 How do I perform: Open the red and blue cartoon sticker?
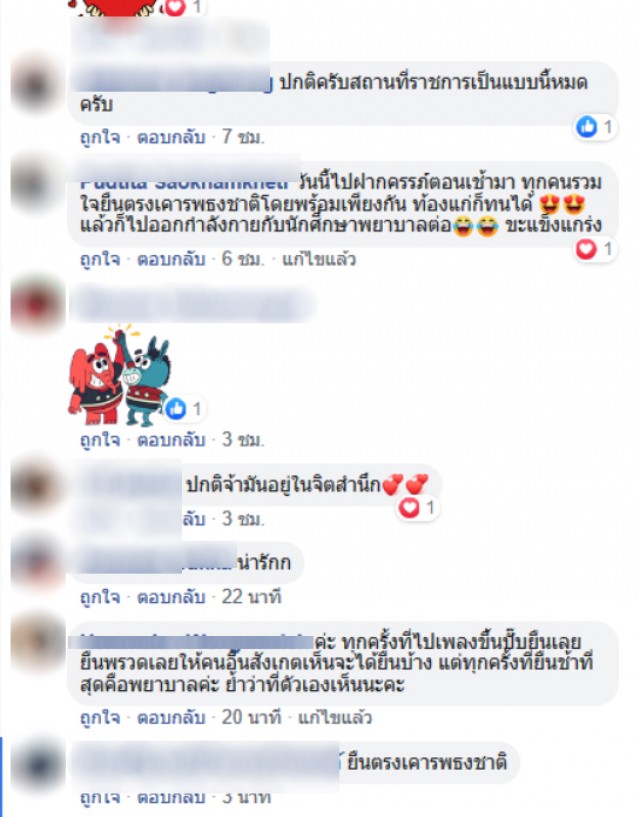click(x=119, y=375)
